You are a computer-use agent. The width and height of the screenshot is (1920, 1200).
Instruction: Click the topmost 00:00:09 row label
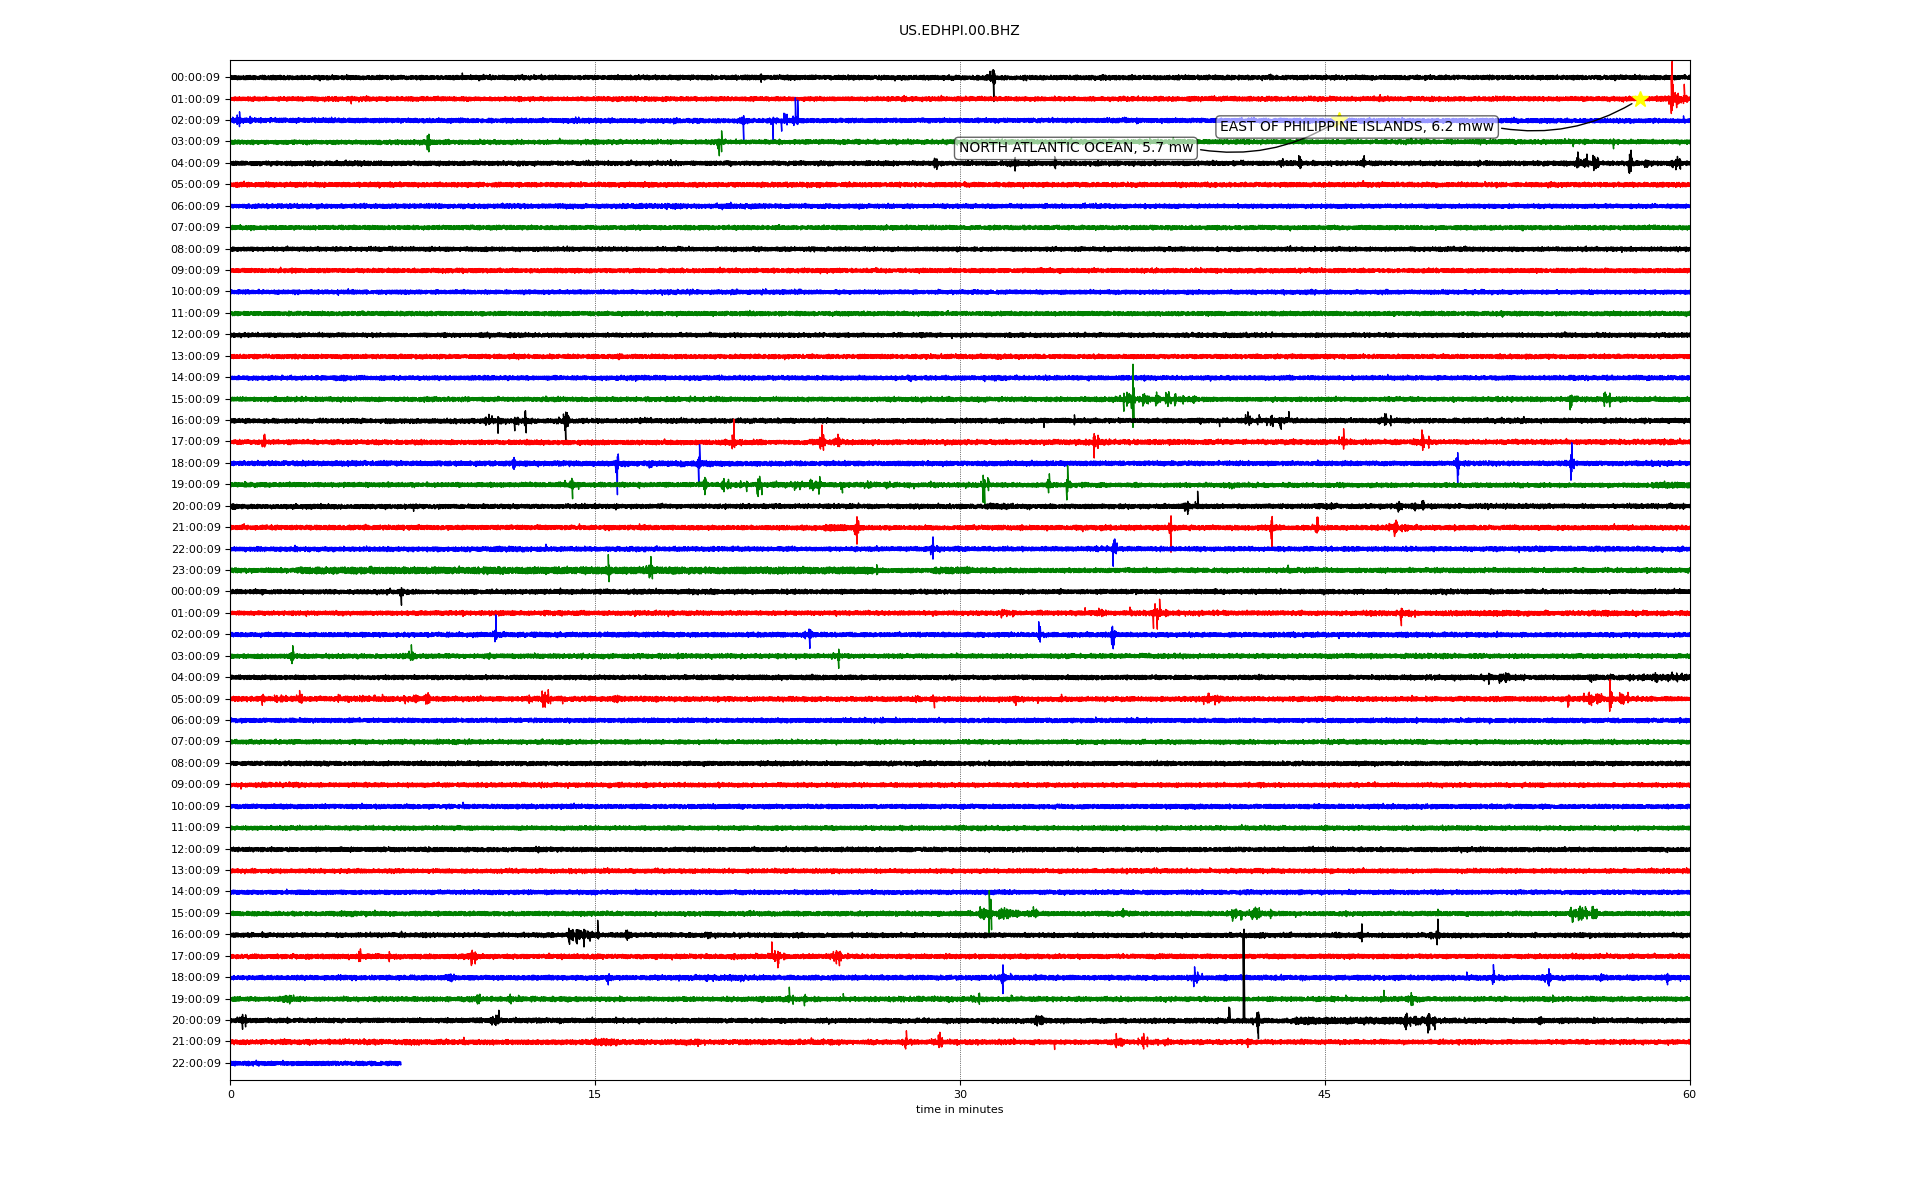pos(196,78)
